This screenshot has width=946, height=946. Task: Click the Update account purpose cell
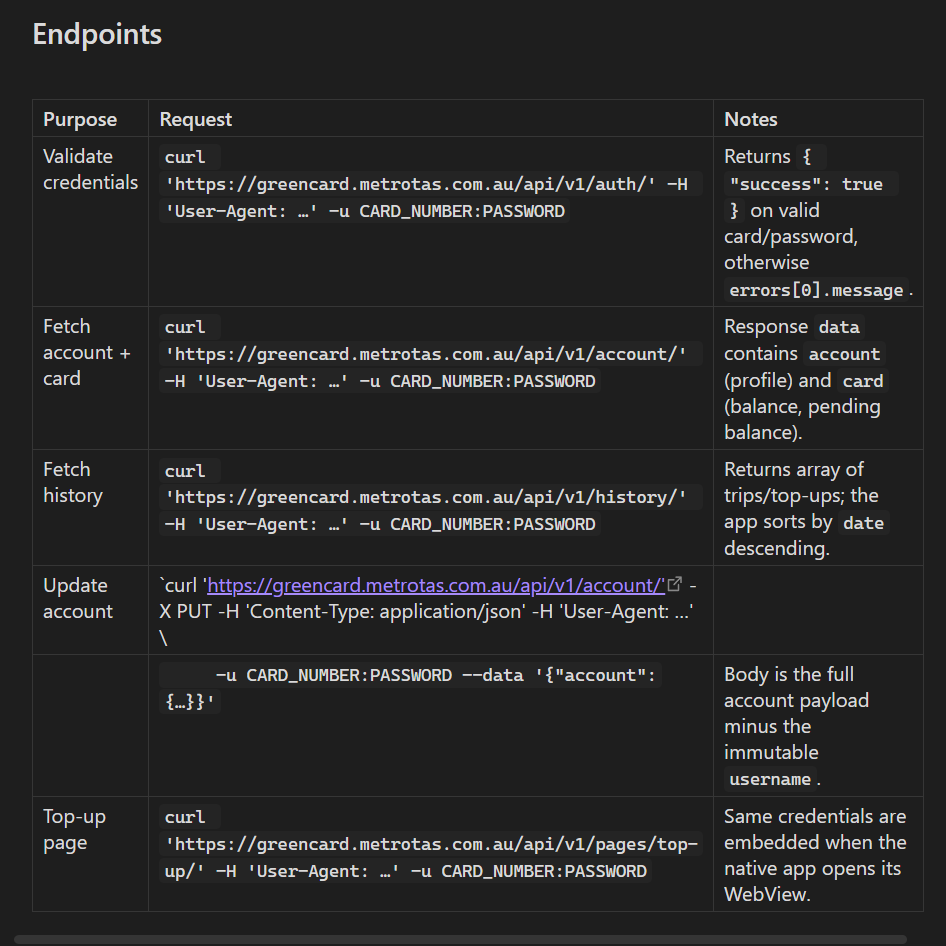[x=78, y=598]
